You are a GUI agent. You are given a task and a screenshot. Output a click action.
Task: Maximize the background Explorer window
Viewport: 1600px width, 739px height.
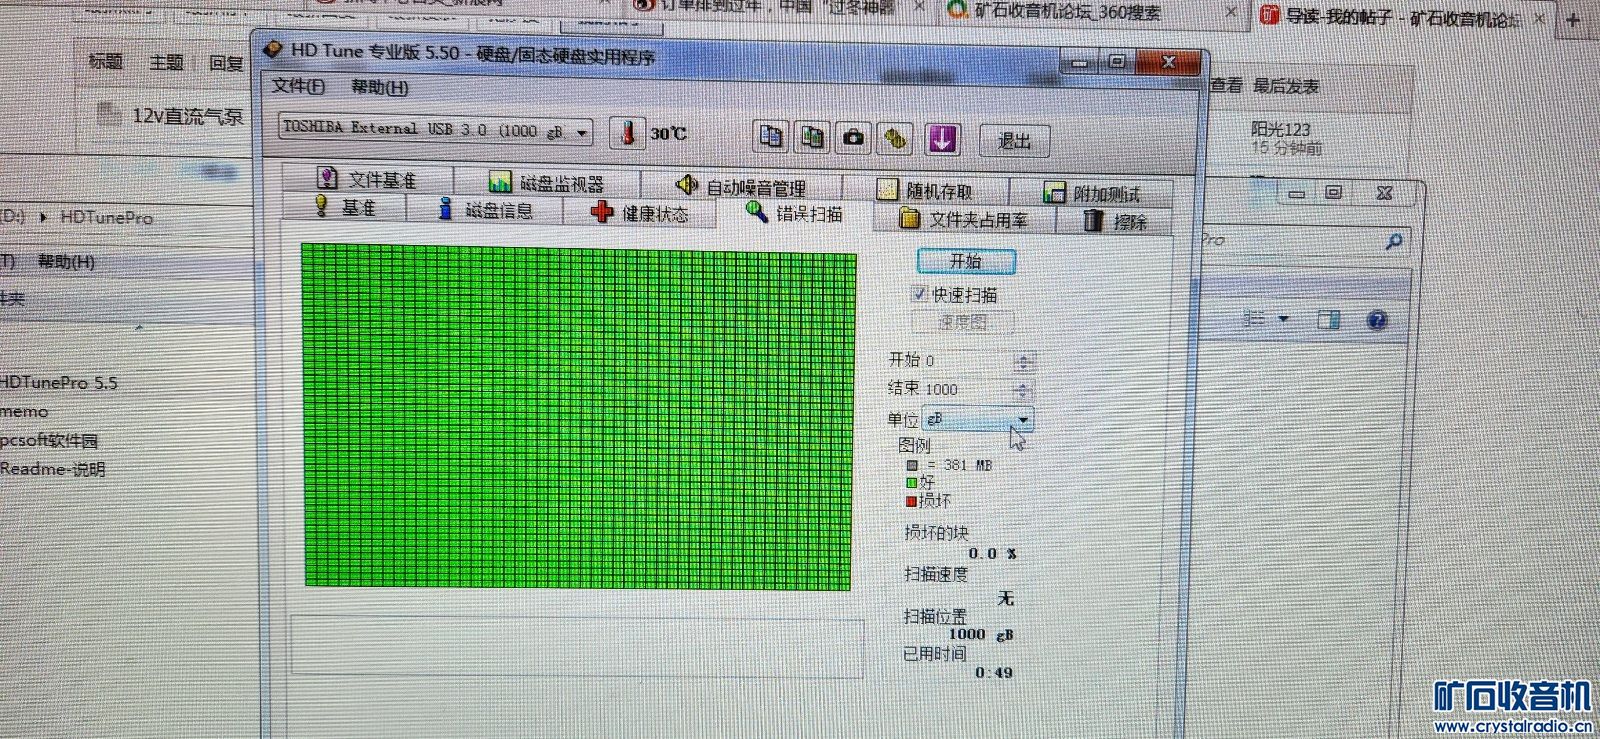[x=1334, y=192]
